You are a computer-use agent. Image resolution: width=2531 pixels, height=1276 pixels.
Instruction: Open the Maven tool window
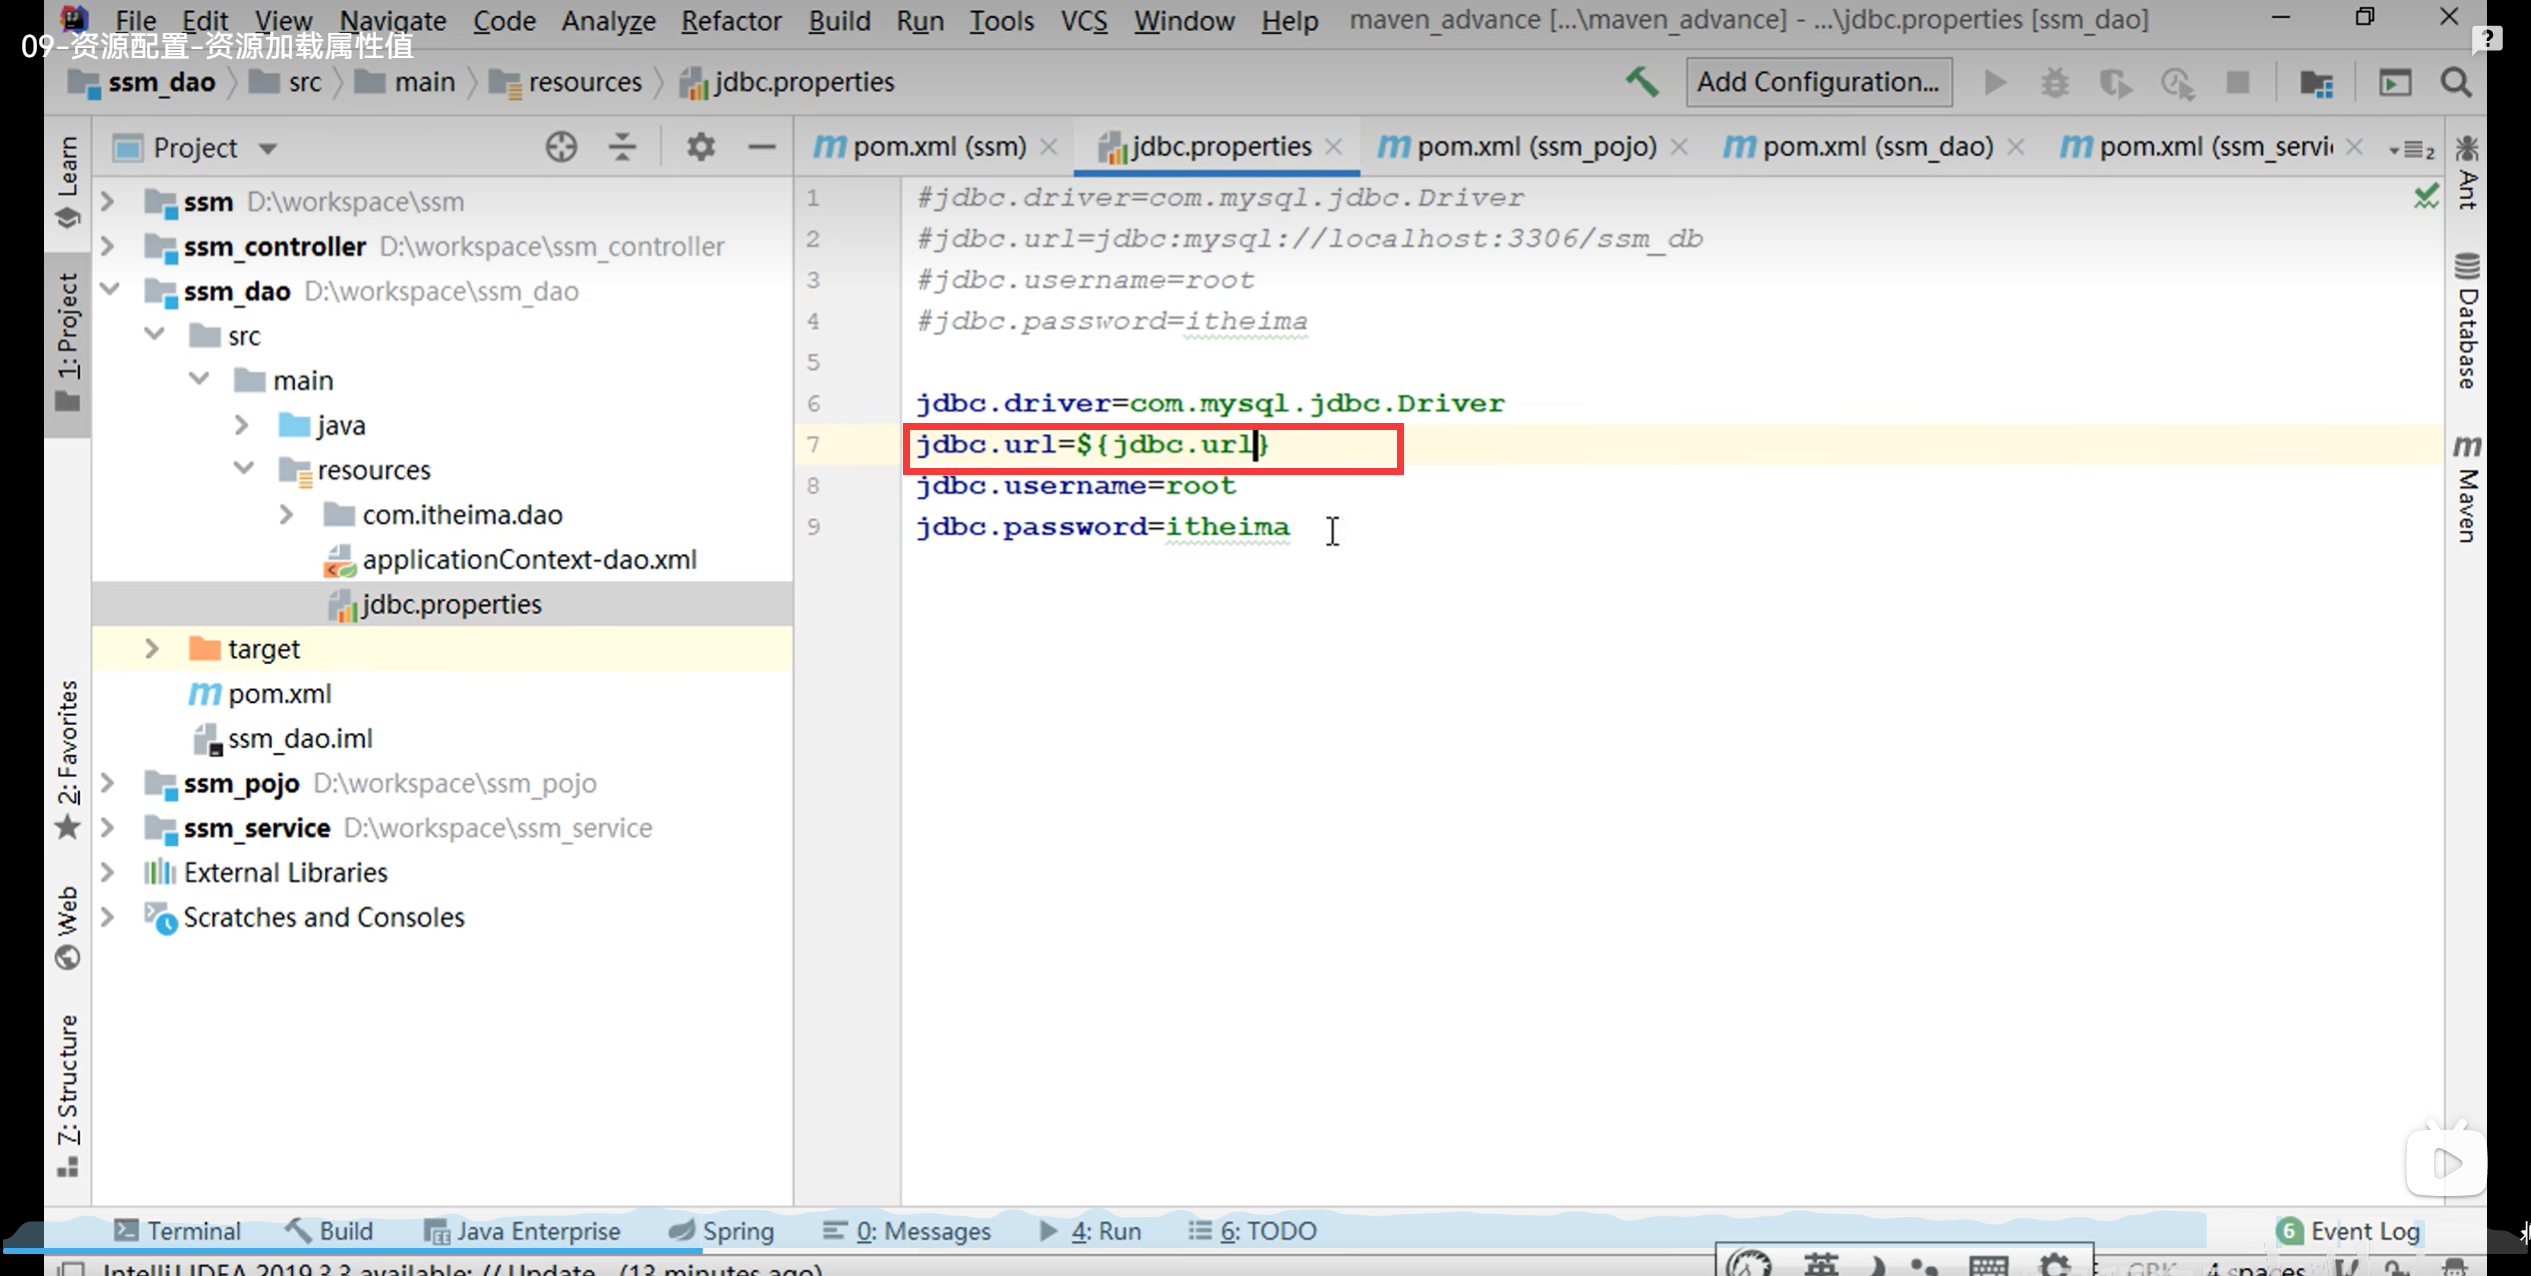pos(2467,490)
